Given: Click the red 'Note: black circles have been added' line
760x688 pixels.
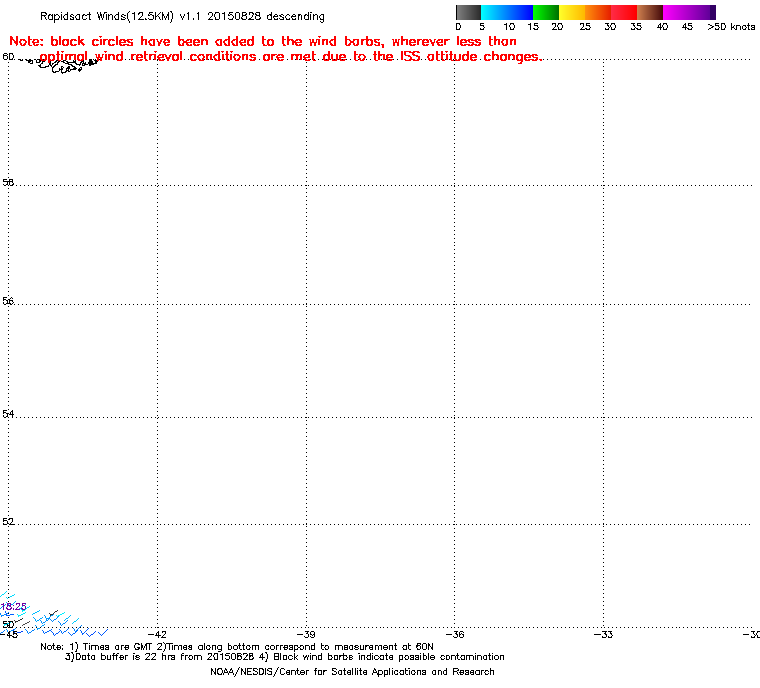Looking at the screenshot, I should point(263,41).
